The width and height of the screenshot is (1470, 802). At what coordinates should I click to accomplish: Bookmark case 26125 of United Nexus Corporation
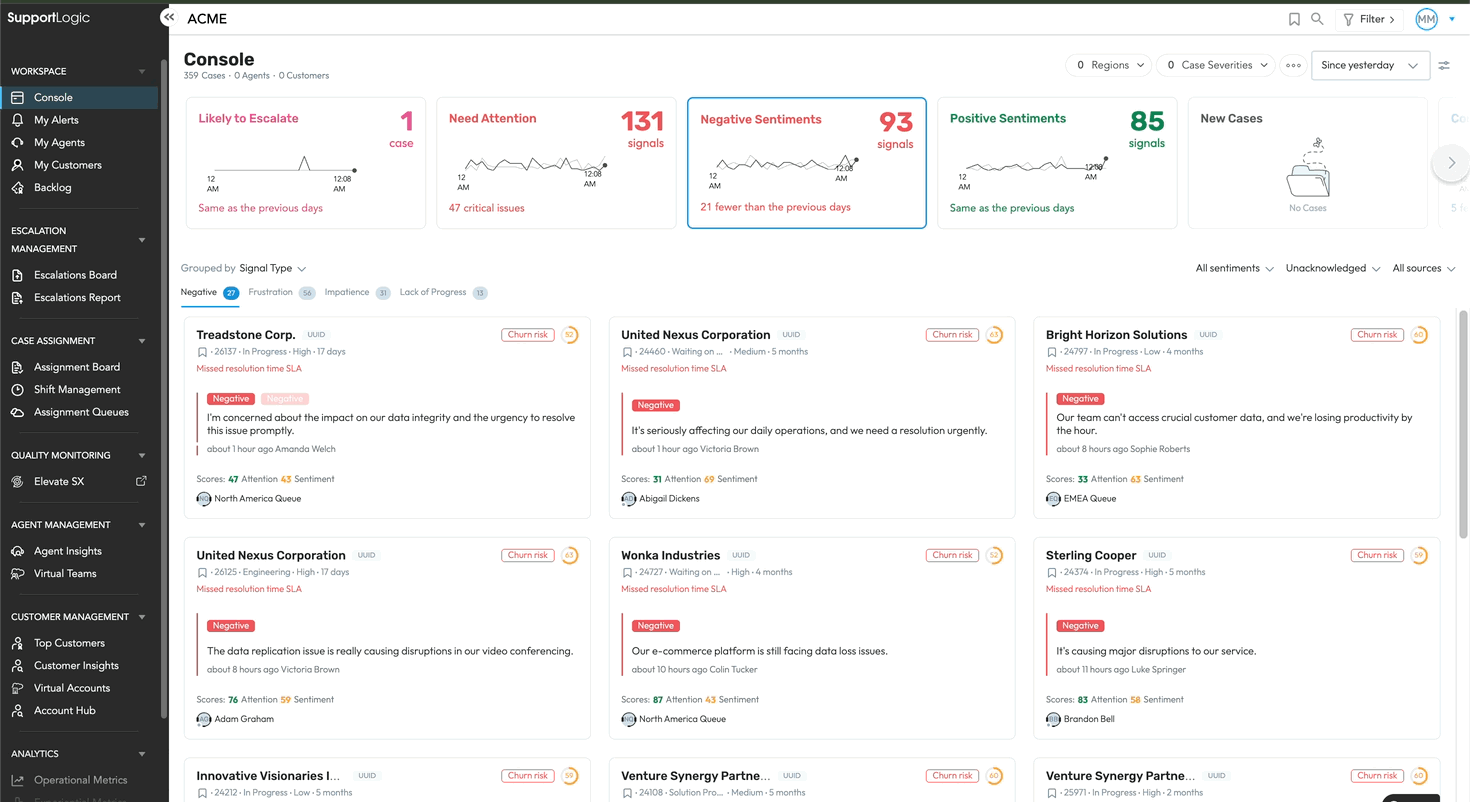point(202,573)
